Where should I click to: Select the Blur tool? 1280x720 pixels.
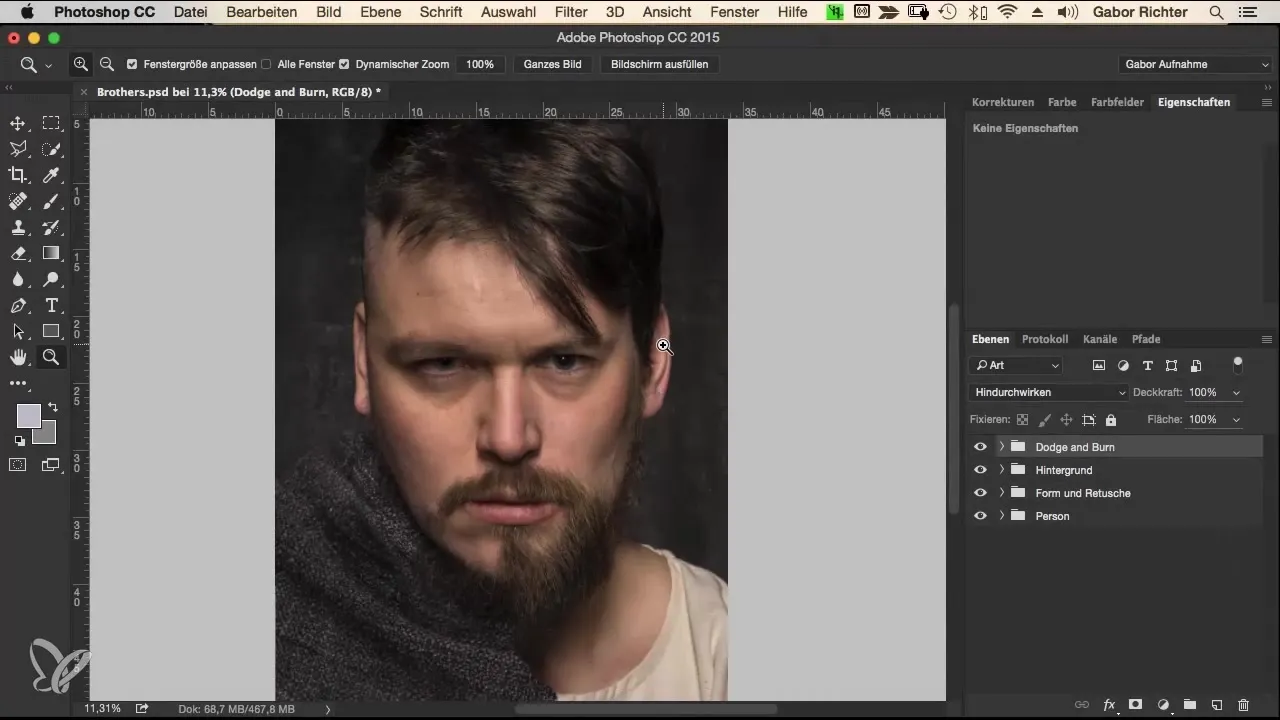pyautogui.click(x=18, y=279)
